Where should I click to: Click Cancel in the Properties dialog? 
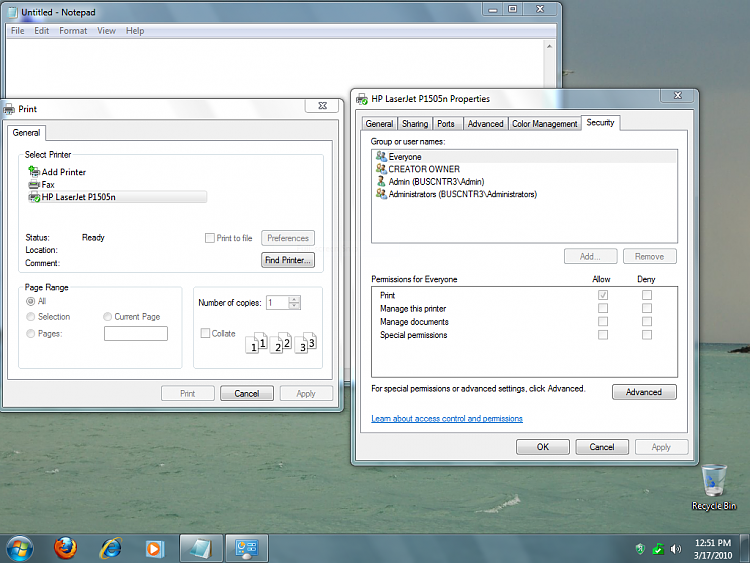[602, 447]
